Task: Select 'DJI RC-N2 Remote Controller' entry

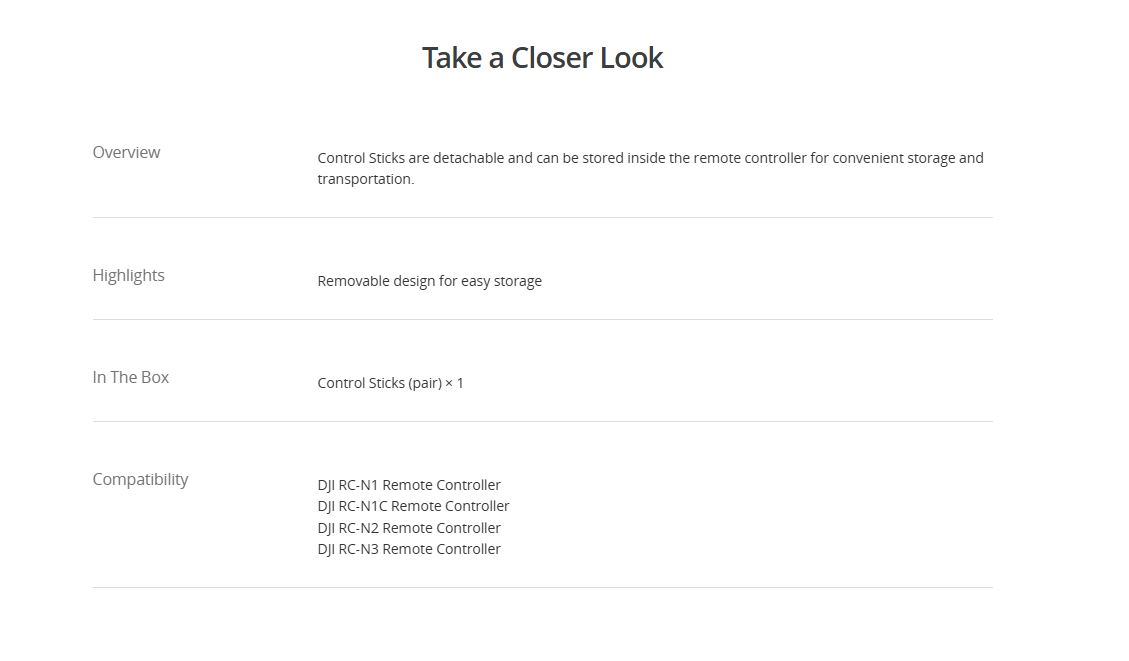Action: point(409,528)
